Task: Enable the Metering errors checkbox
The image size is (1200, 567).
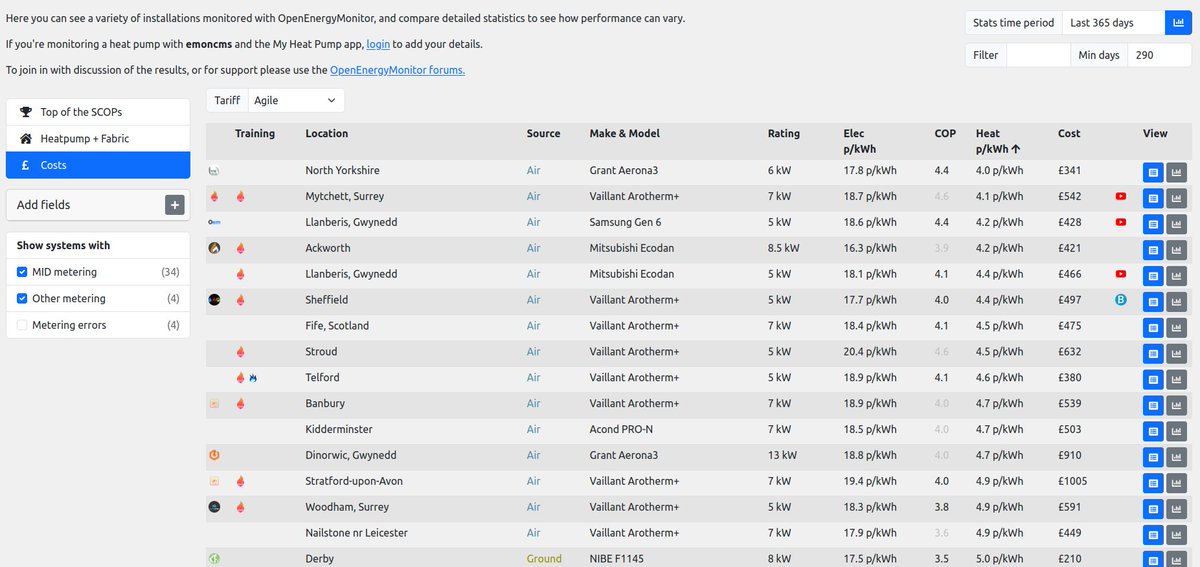Action: coord(23,324)
